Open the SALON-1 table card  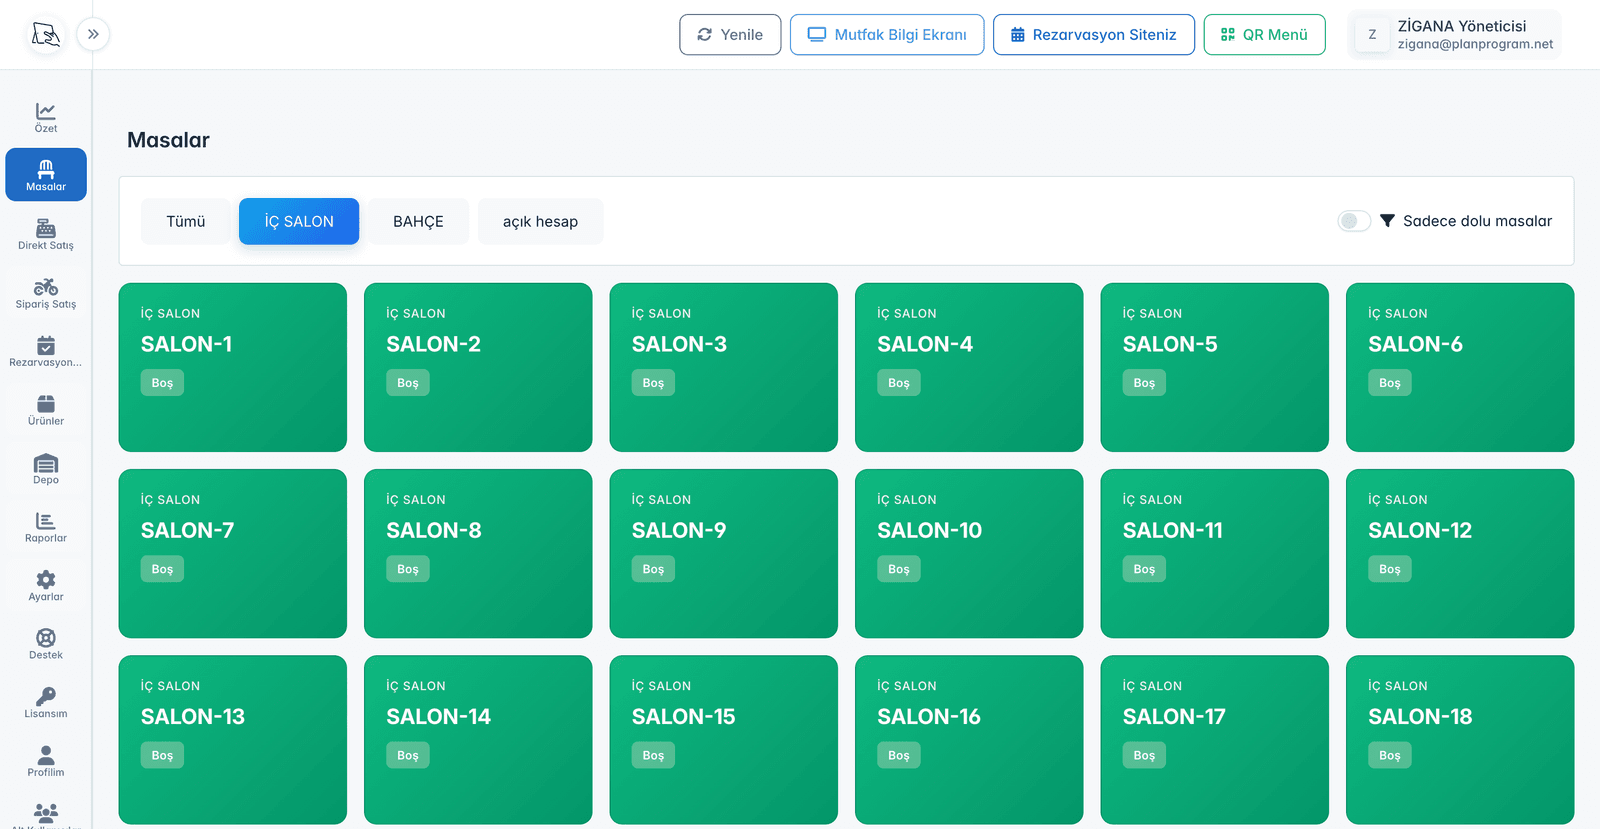[x=233, y=367]
